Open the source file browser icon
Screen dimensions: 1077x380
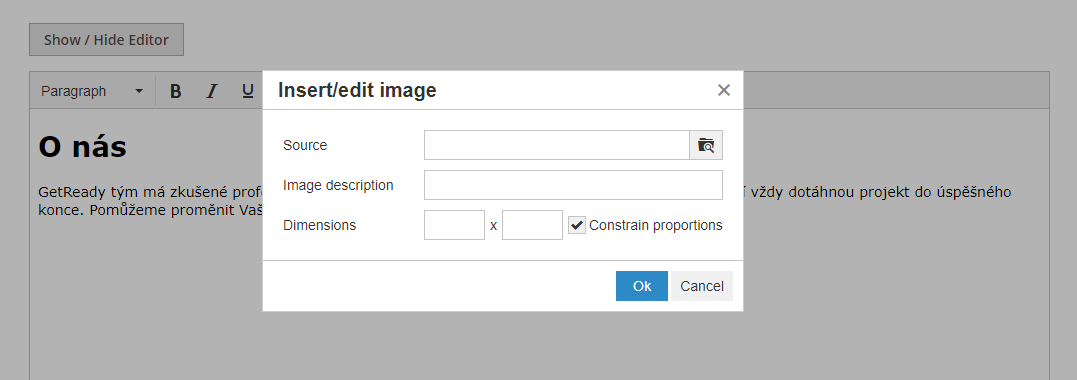(705, 145)
